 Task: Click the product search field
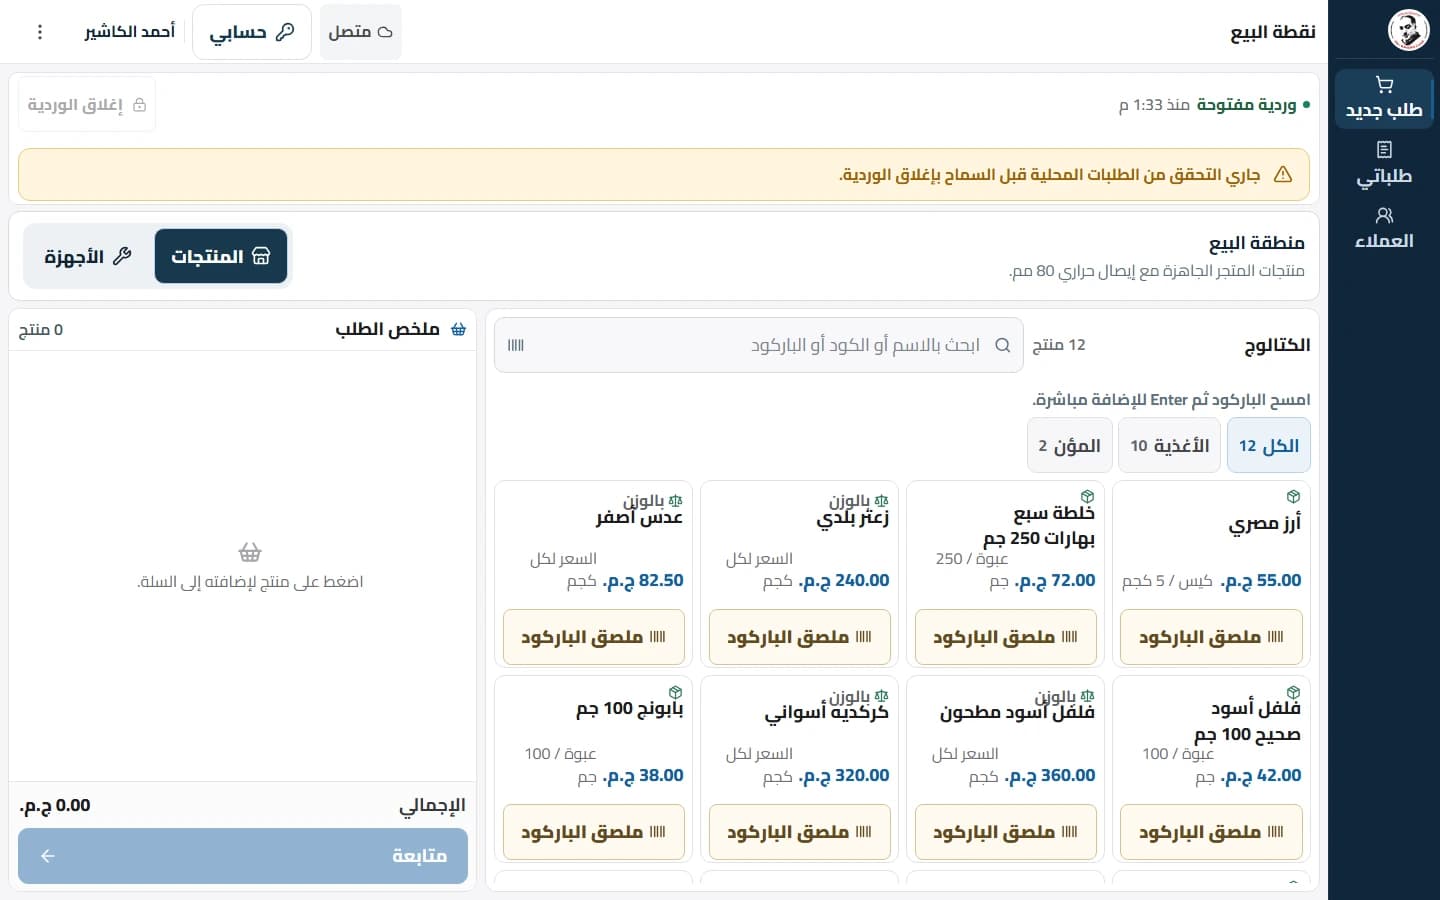(x=759, y=345)
